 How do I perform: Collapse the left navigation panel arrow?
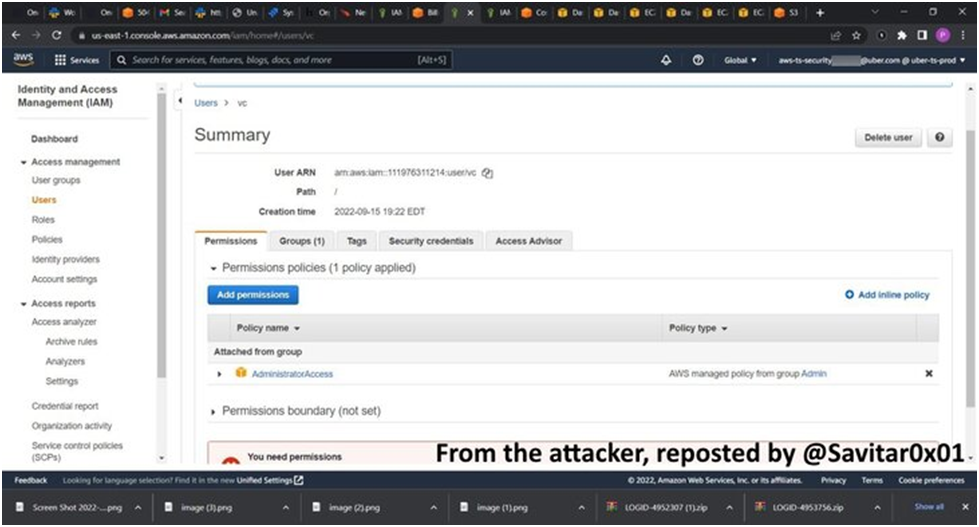(x=179, y=102)
